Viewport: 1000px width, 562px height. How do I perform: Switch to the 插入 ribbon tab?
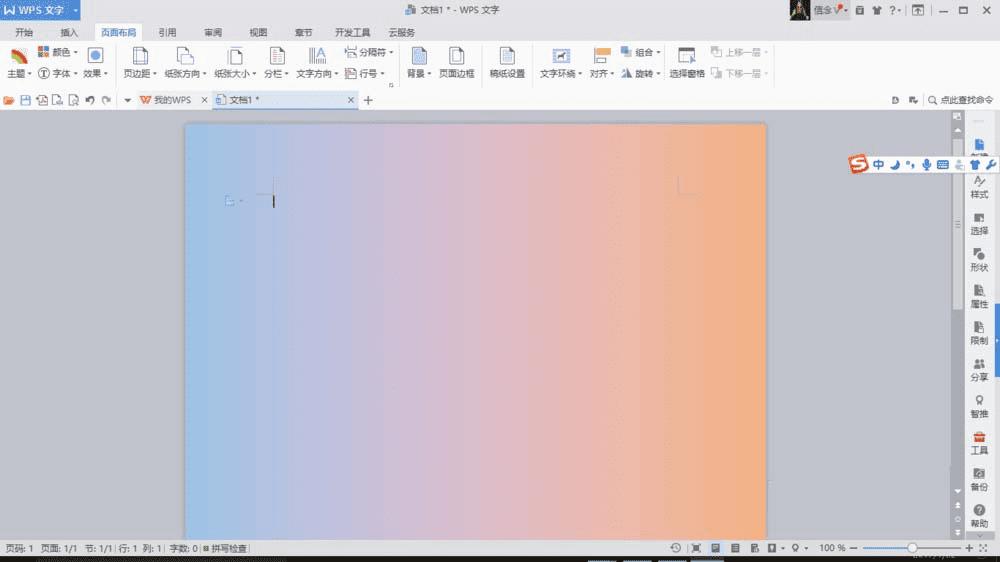(69, 33)
